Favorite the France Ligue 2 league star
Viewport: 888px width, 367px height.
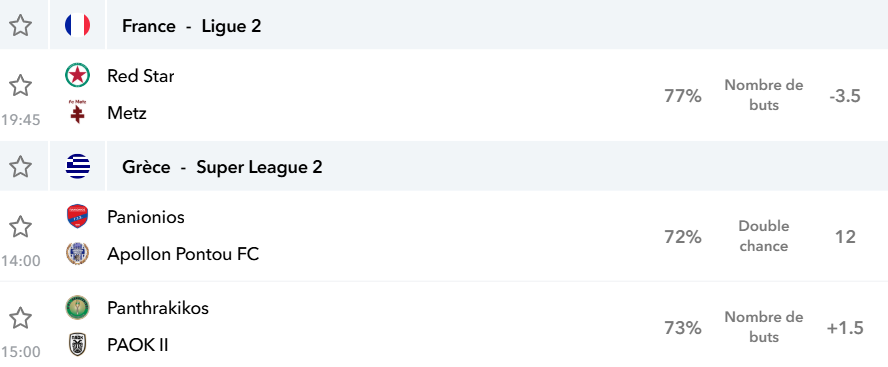point(21,25)
